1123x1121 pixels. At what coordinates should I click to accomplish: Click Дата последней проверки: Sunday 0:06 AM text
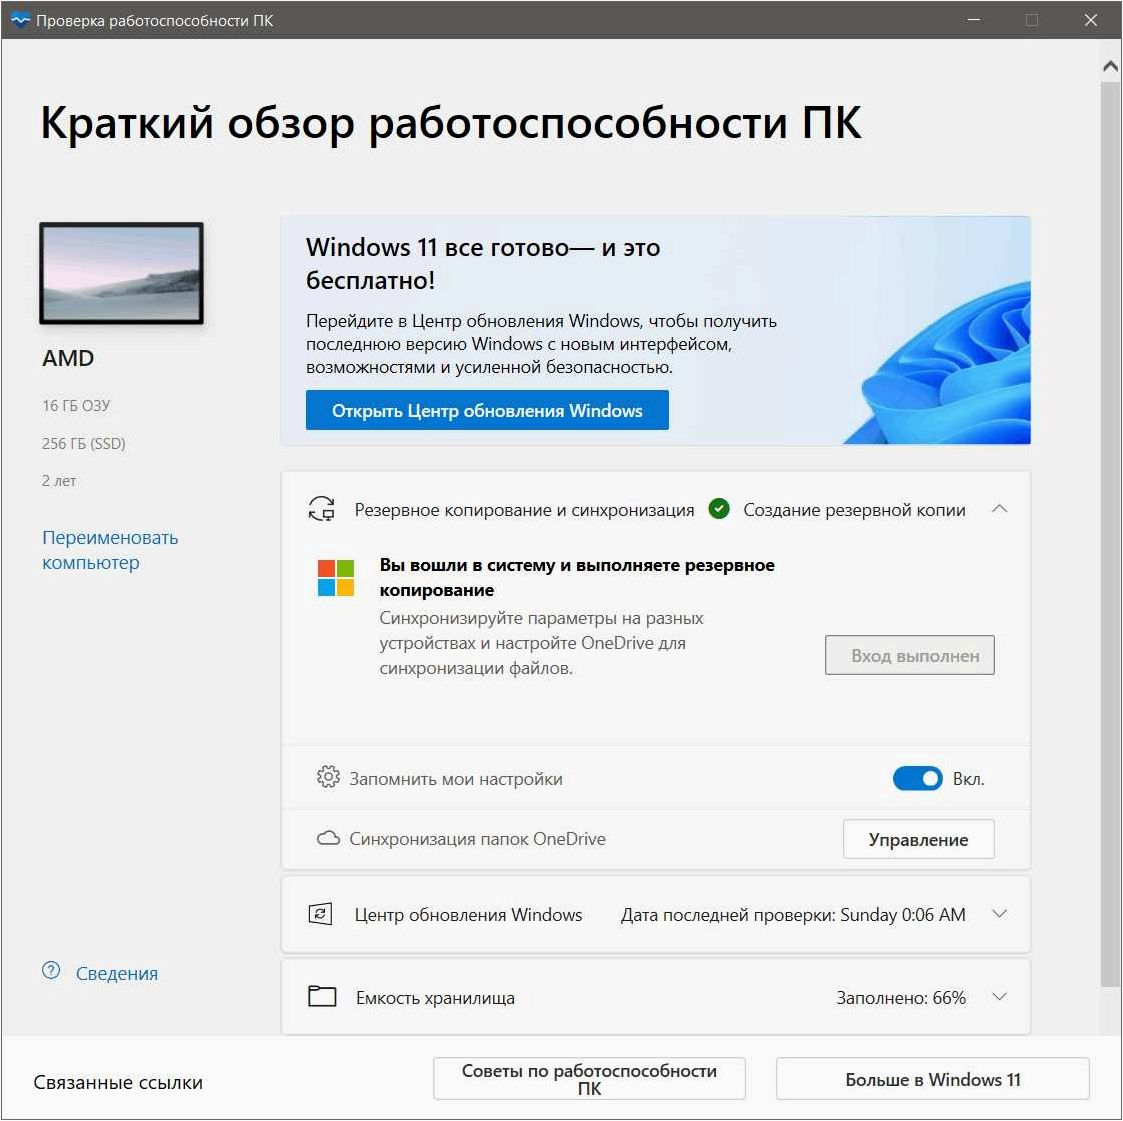tap(793, 915)
